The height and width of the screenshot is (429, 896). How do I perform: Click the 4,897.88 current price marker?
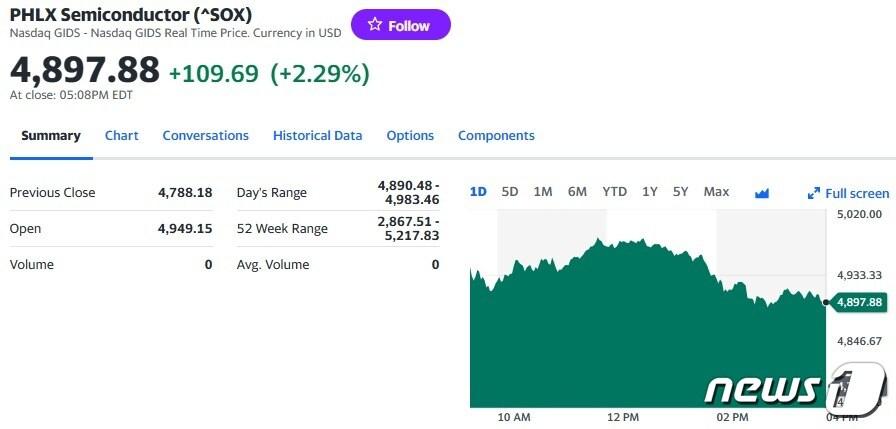(859, 302)
